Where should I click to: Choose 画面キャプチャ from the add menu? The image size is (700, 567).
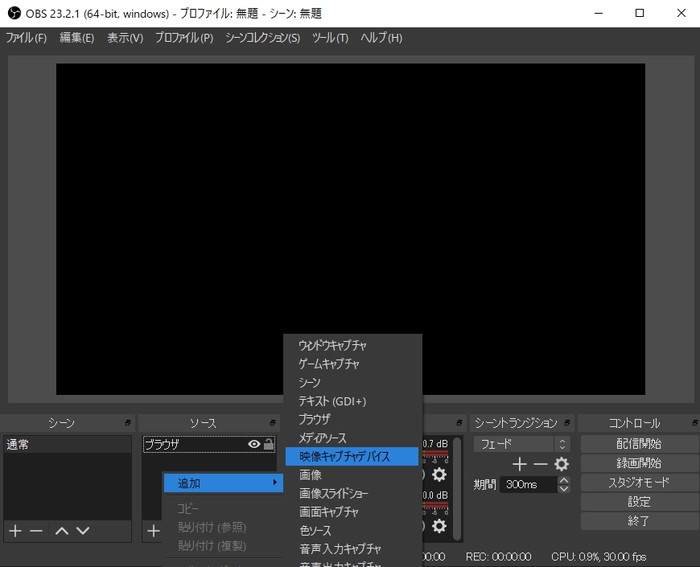pos(352,512)
